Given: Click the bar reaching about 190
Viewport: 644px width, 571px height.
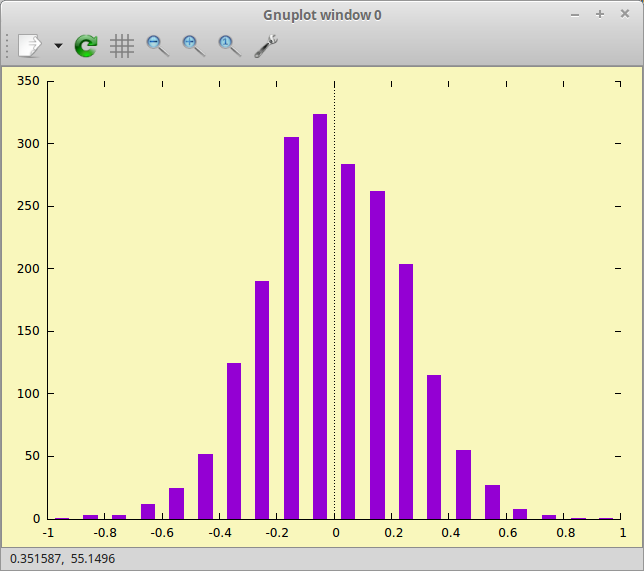Looking at the screenshot, I should [262, 400].
